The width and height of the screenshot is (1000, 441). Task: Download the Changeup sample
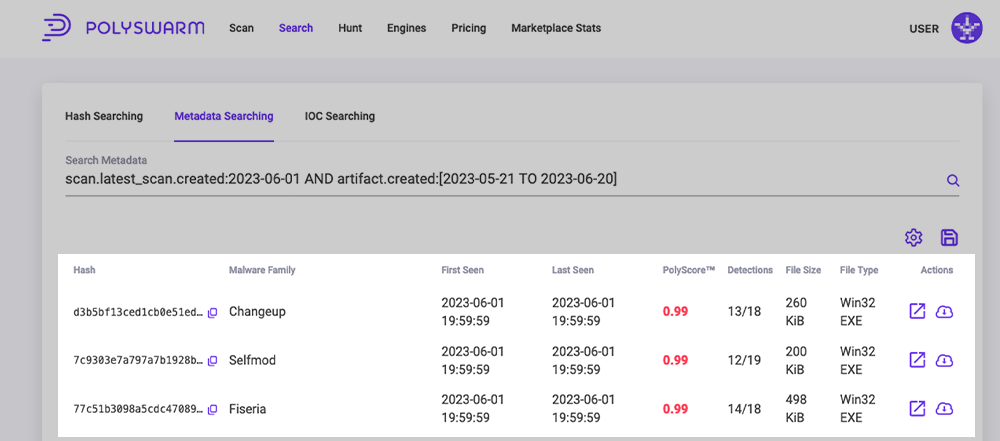[944, 311]
